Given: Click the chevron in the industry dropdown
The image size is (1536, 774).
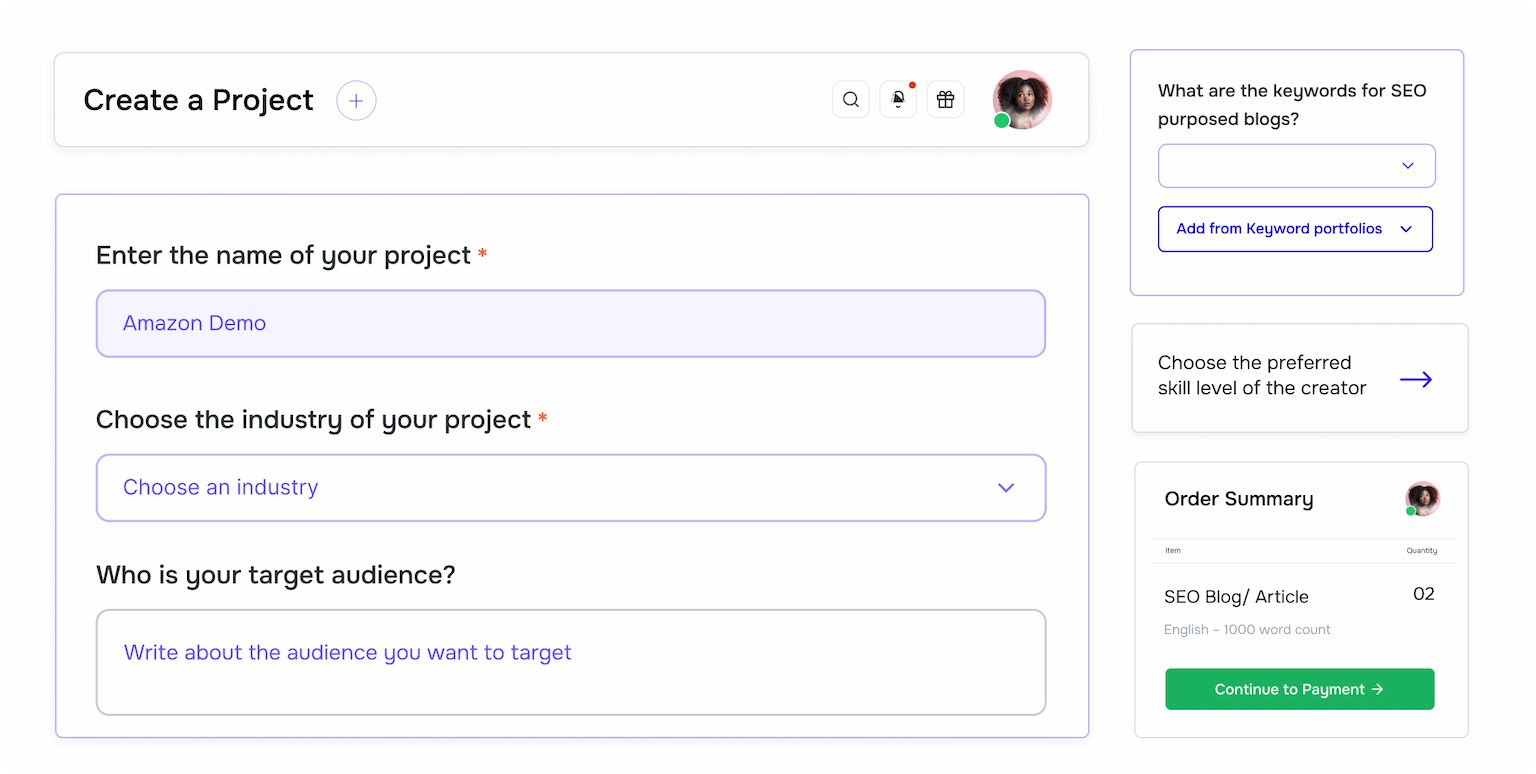Looking at the screenshot, I should point(1006,488).
